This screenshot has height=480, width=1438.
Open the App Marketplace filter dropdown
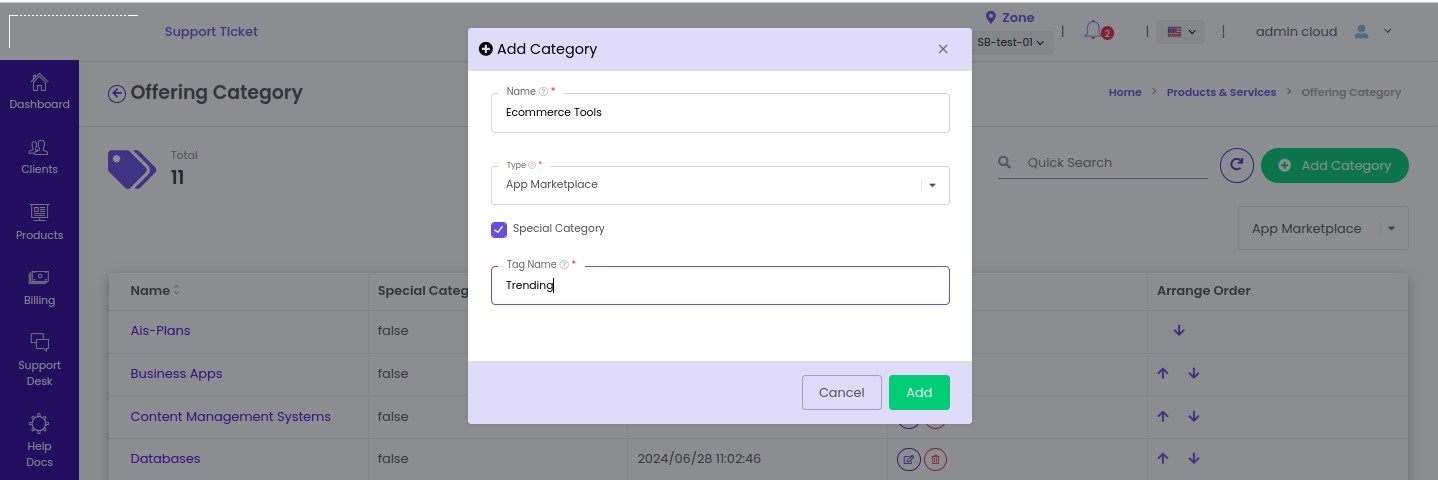point(1323,228)
